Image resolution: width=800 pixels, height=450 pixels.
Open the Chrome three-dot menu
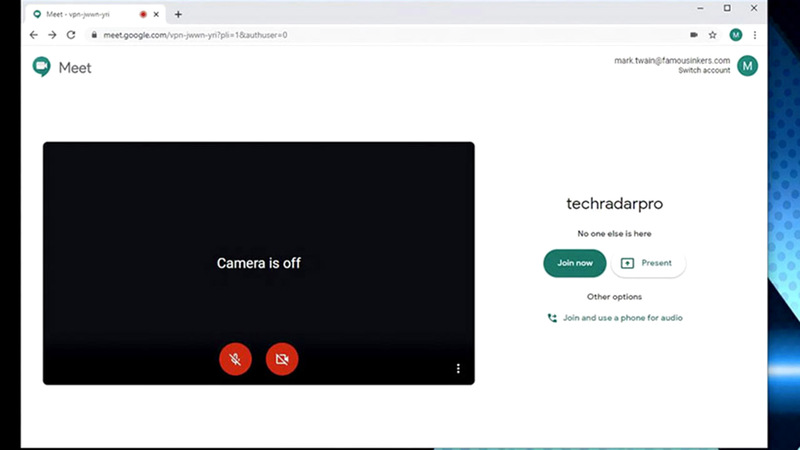pos(755,35)
